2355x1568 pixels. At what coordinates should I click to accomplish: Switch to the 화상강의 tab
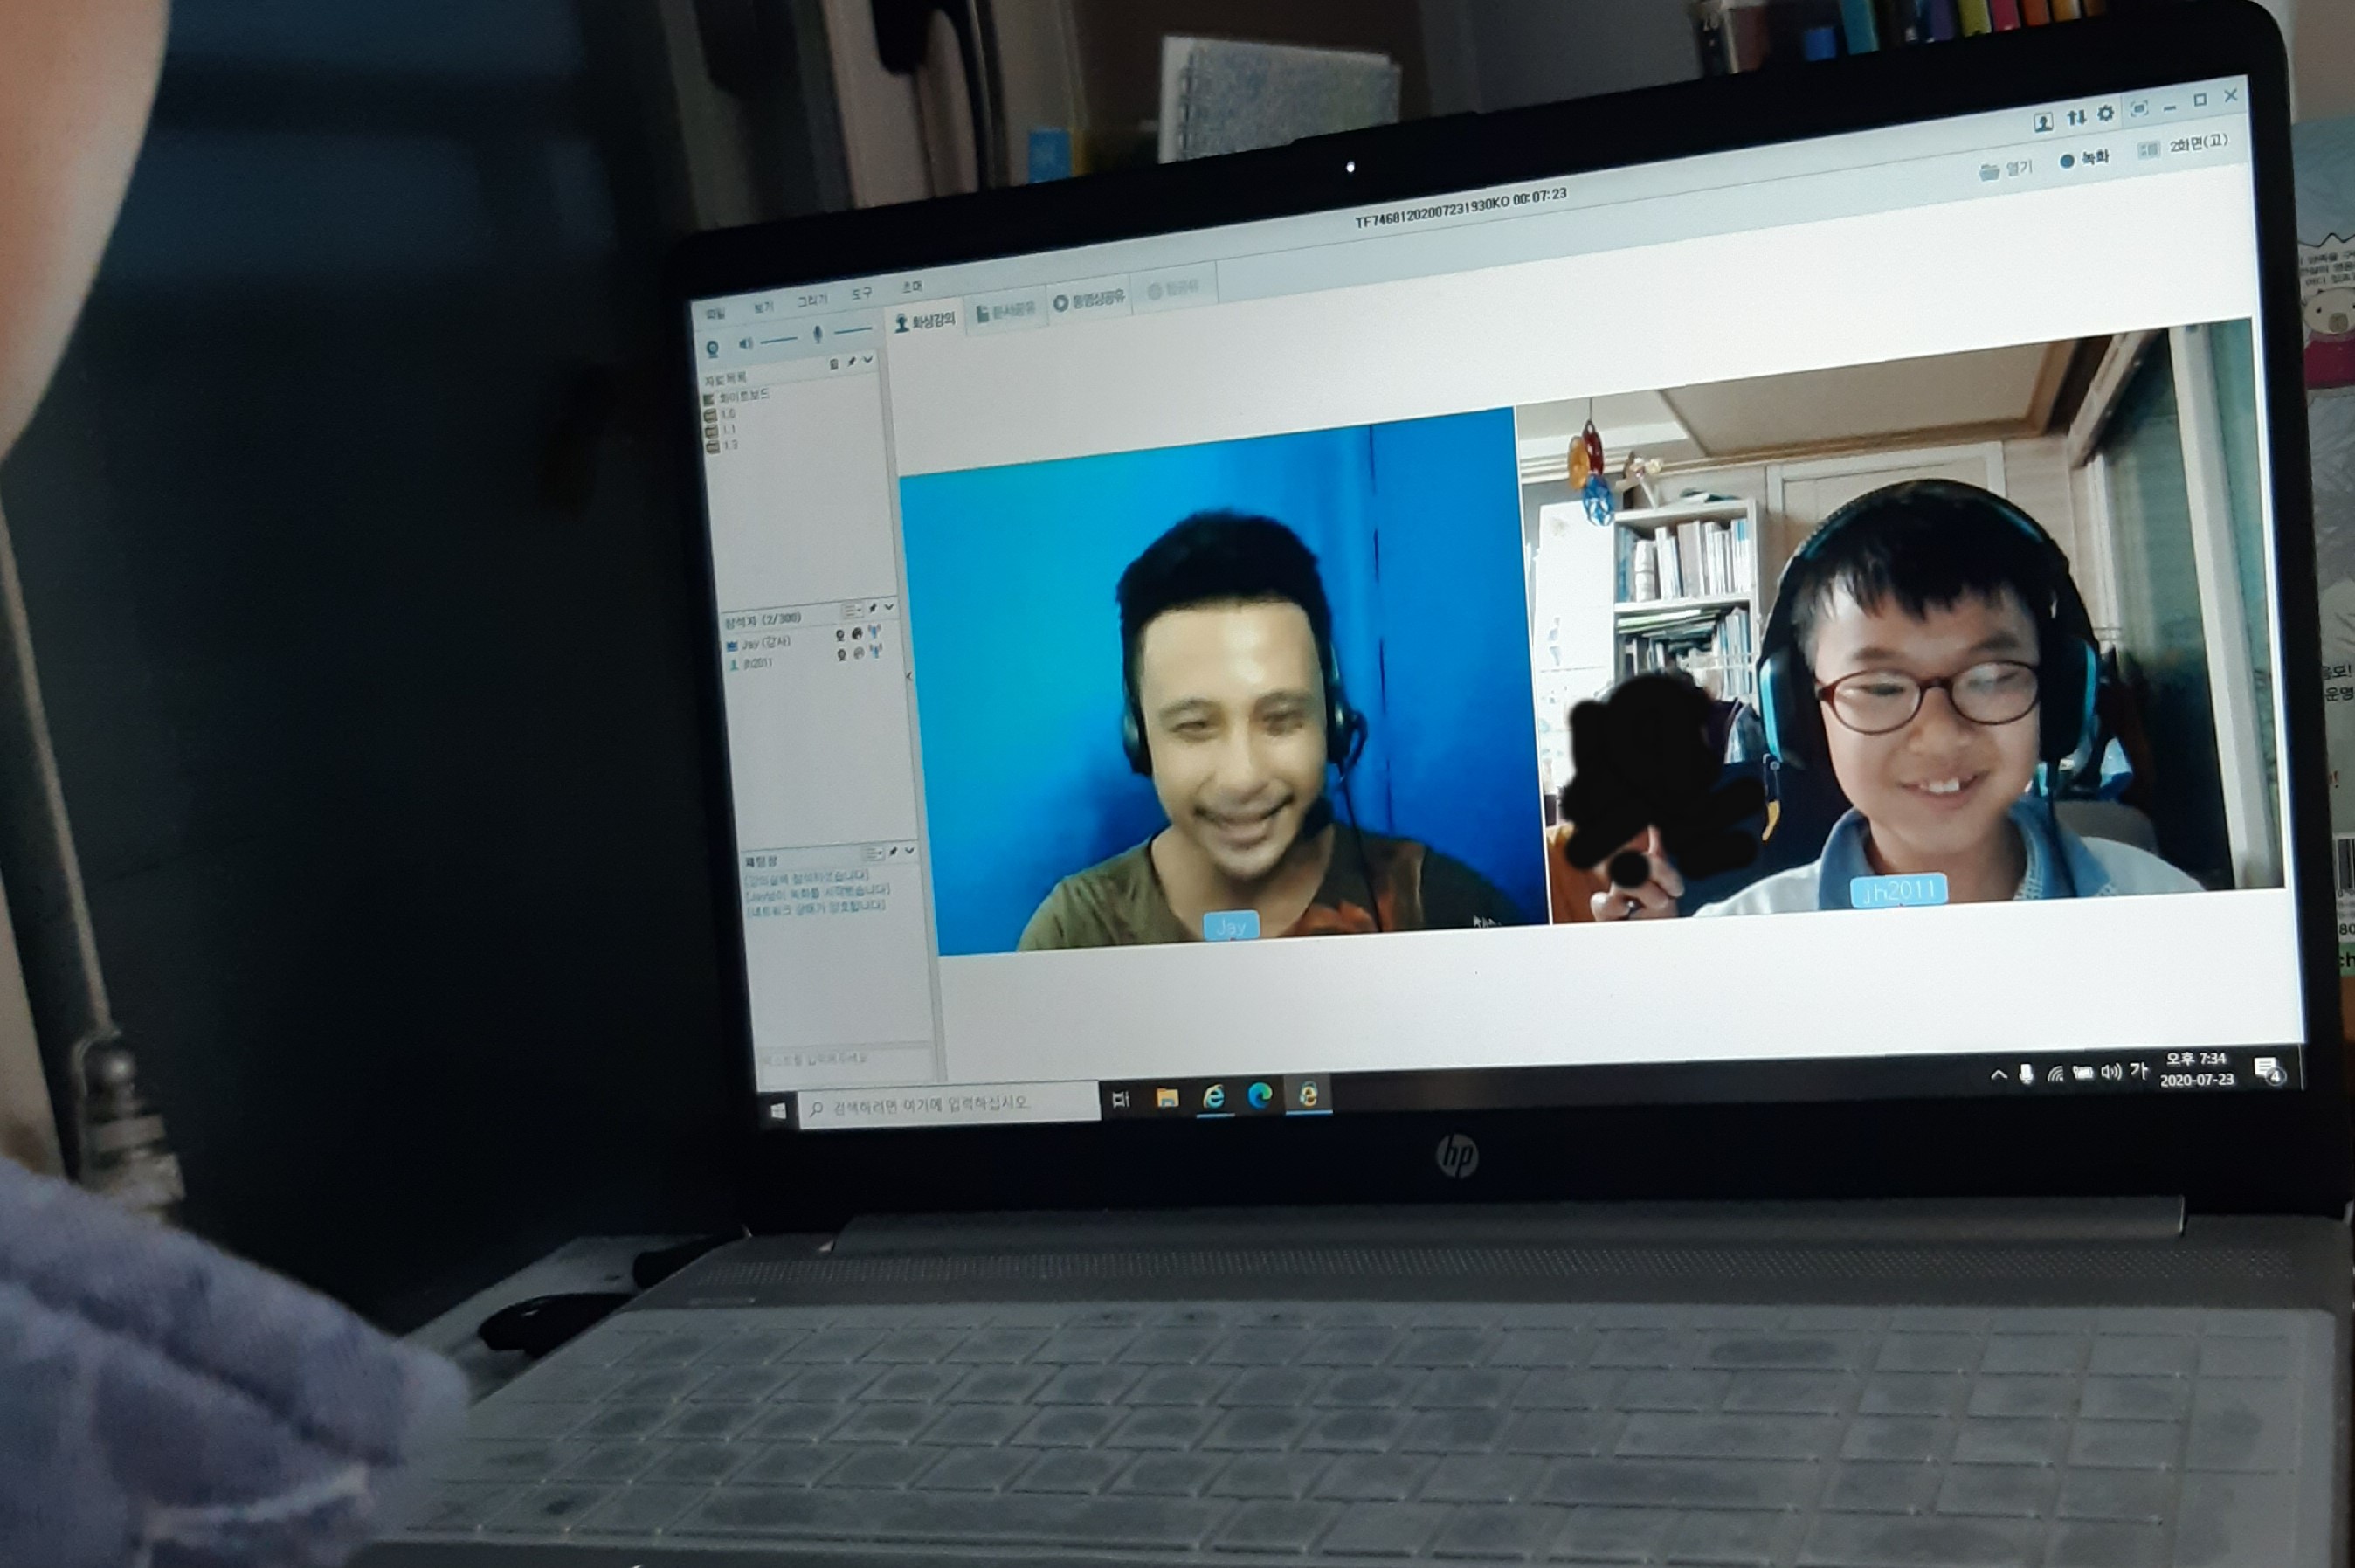[925, 321]
